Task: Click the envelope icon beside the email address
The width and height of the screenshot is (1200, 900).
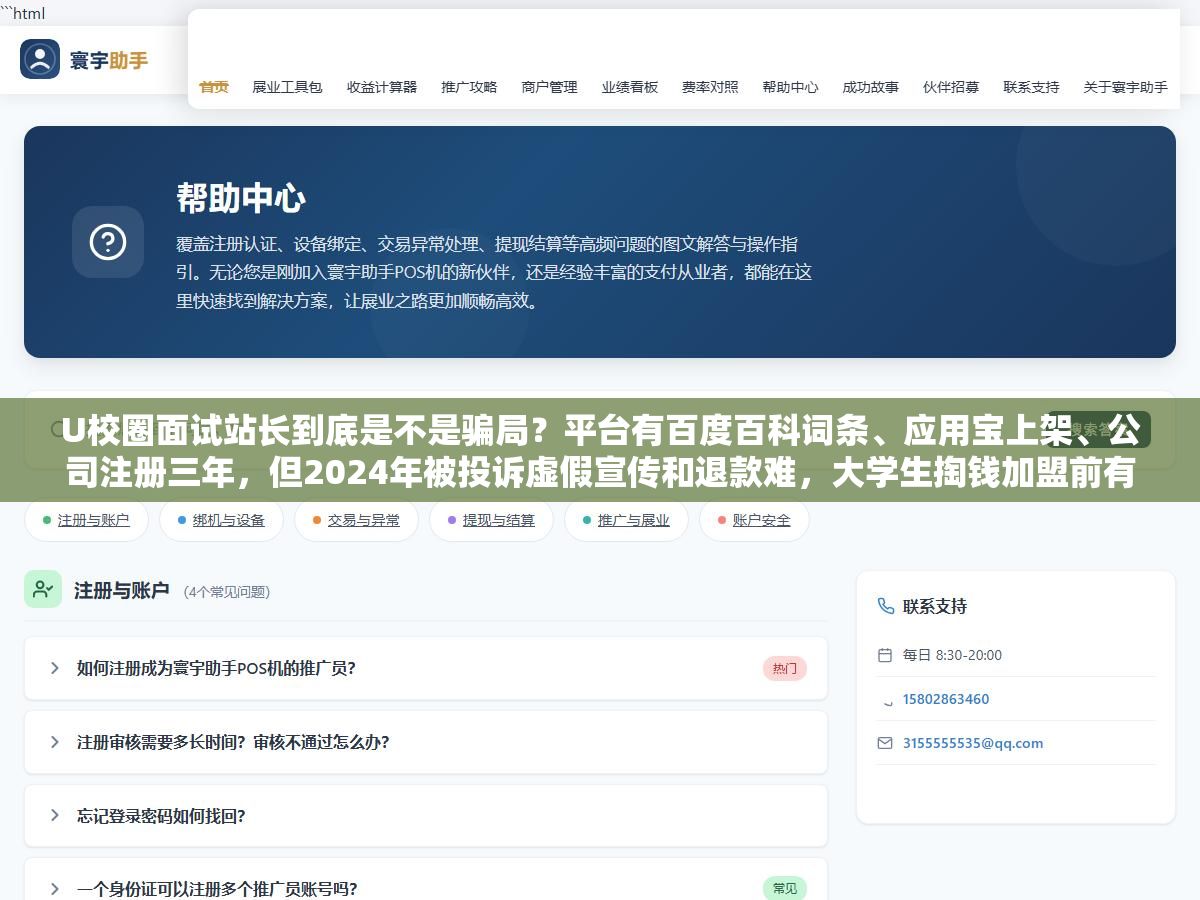Action: coord(885,743)
